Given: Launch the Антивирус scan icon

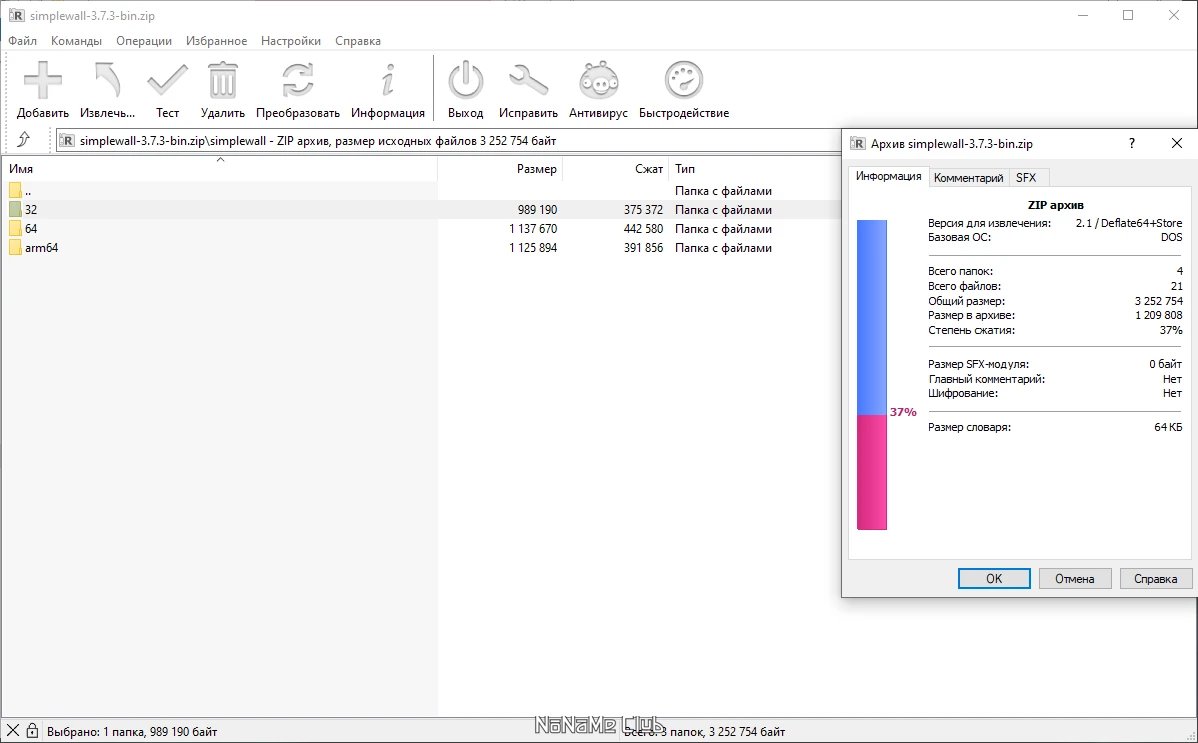Looking at the screenshot, I should click(598, 81).
